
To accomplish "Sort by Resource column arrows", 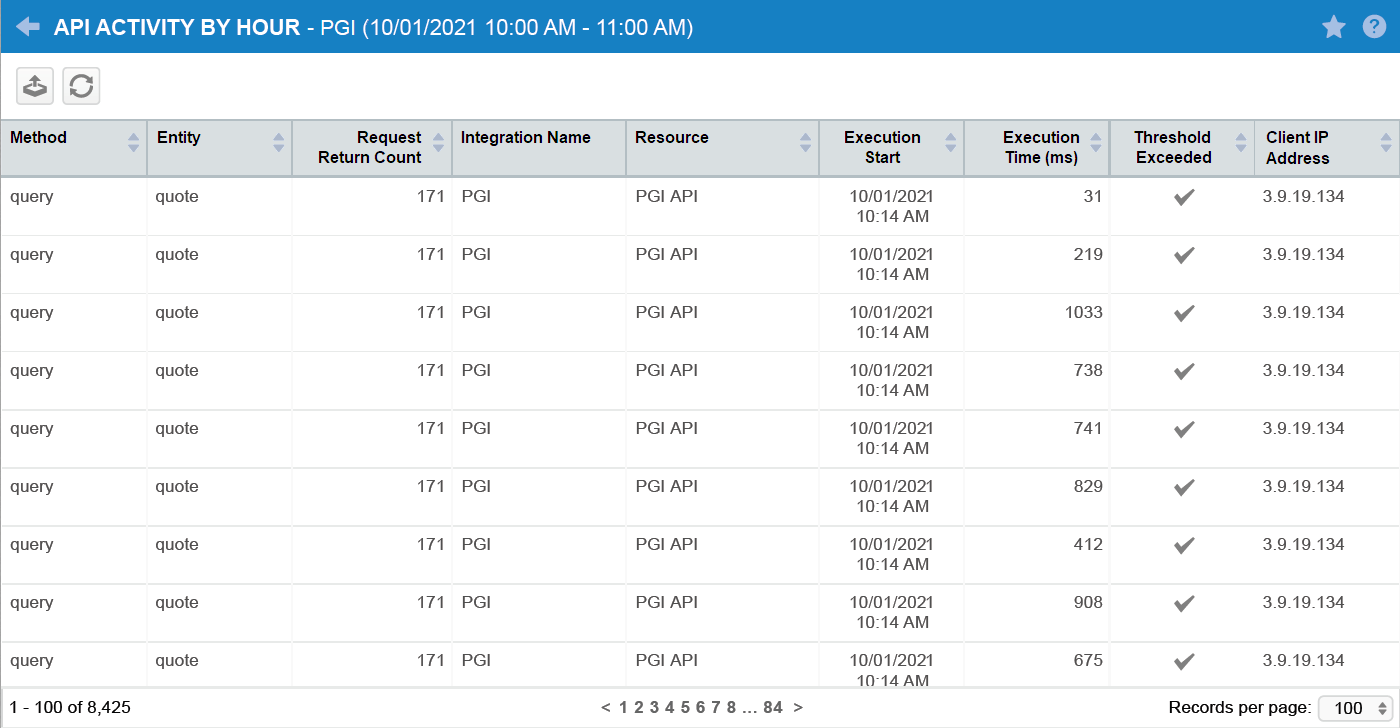I will [x=805, y=143].
